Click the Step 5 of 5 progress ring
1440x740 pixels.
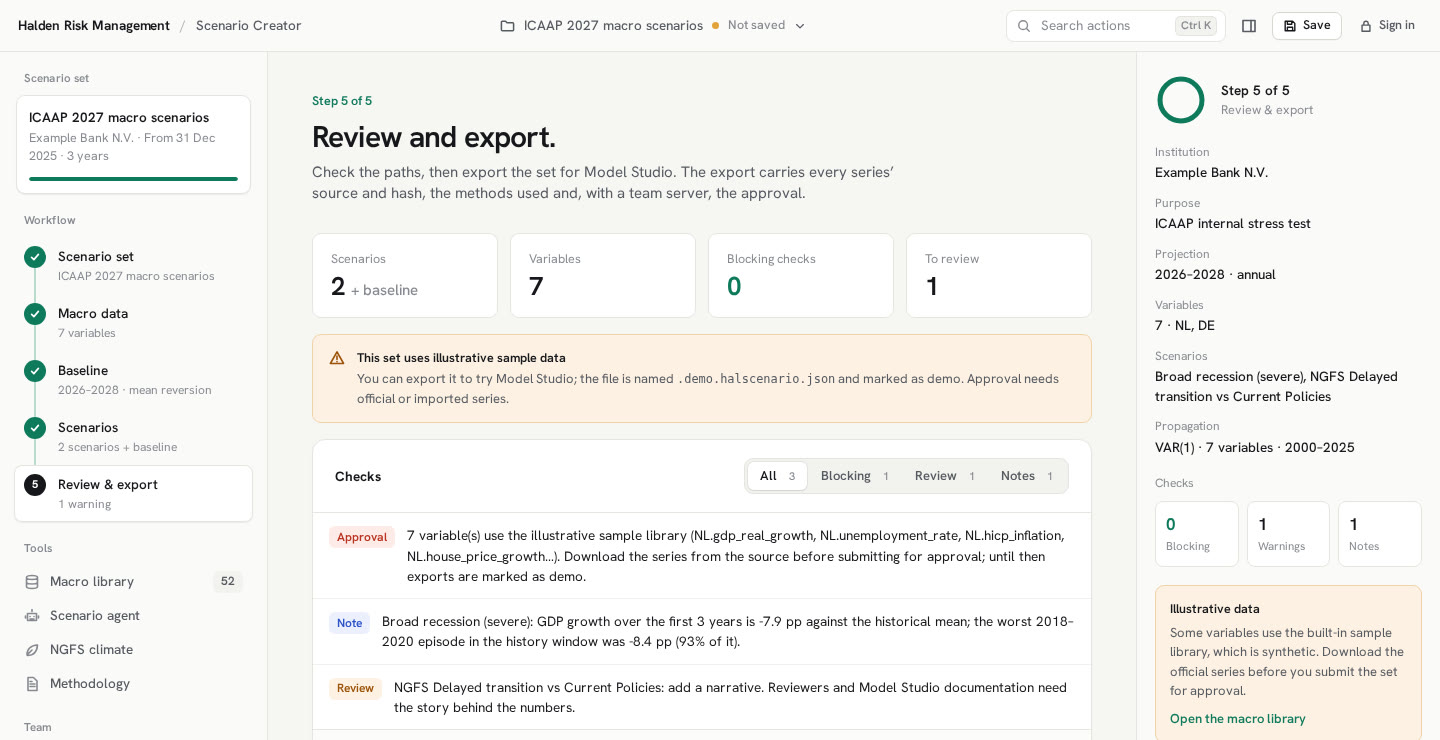(x=1181, y=100)
